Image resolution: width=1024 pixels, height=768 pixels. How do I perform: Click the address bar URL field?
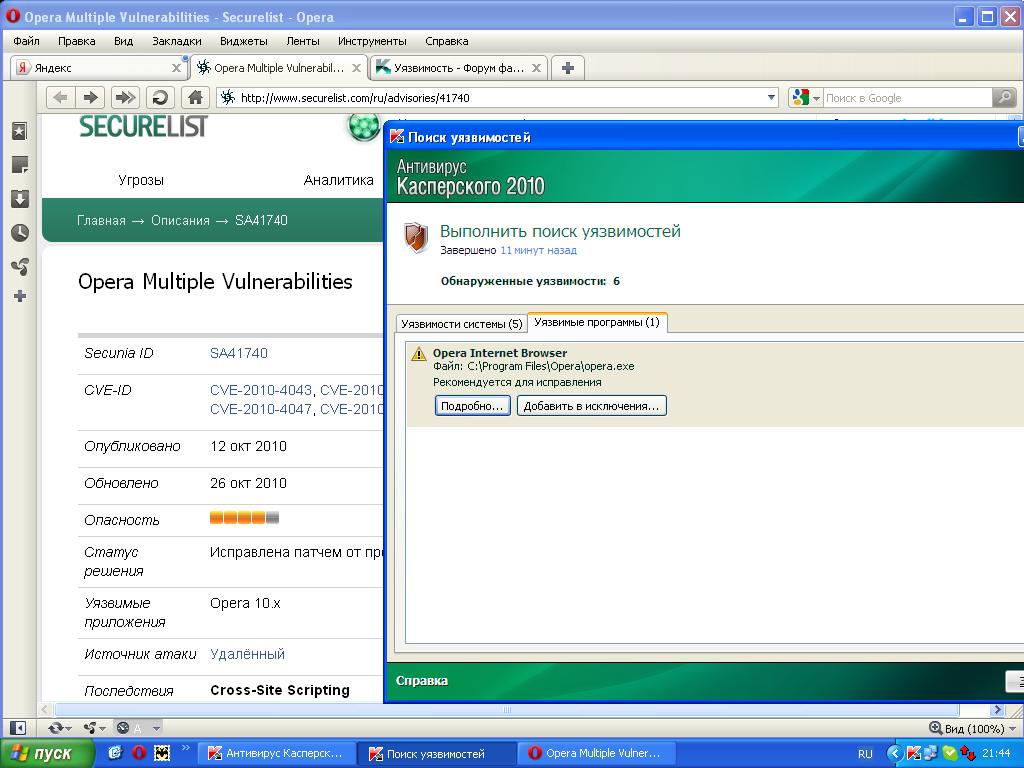tap(498, 98)
